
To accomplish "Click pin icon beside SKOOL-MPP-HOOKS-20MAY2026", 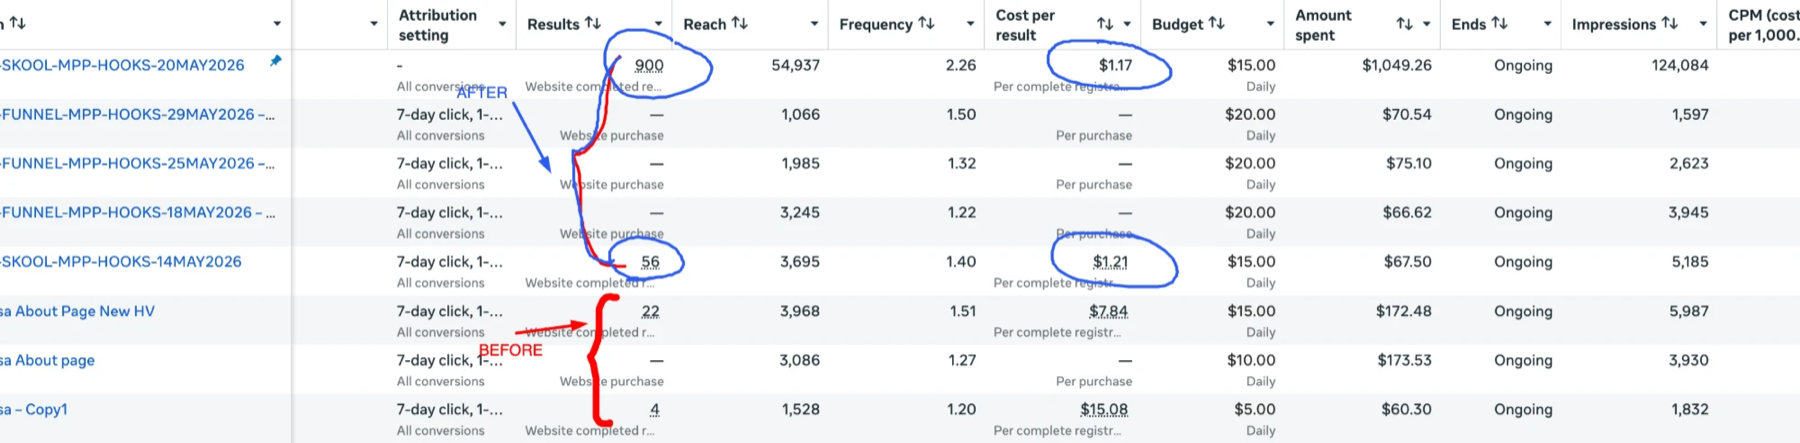I will (x=275, y=61).
